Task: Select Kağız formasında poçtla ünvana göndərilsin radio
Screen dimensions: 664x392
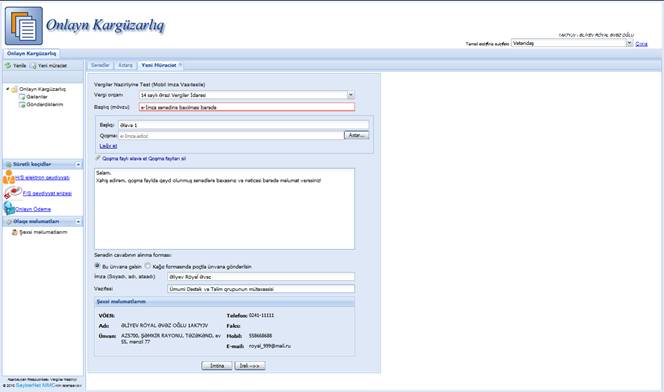Action: (147, 266)
